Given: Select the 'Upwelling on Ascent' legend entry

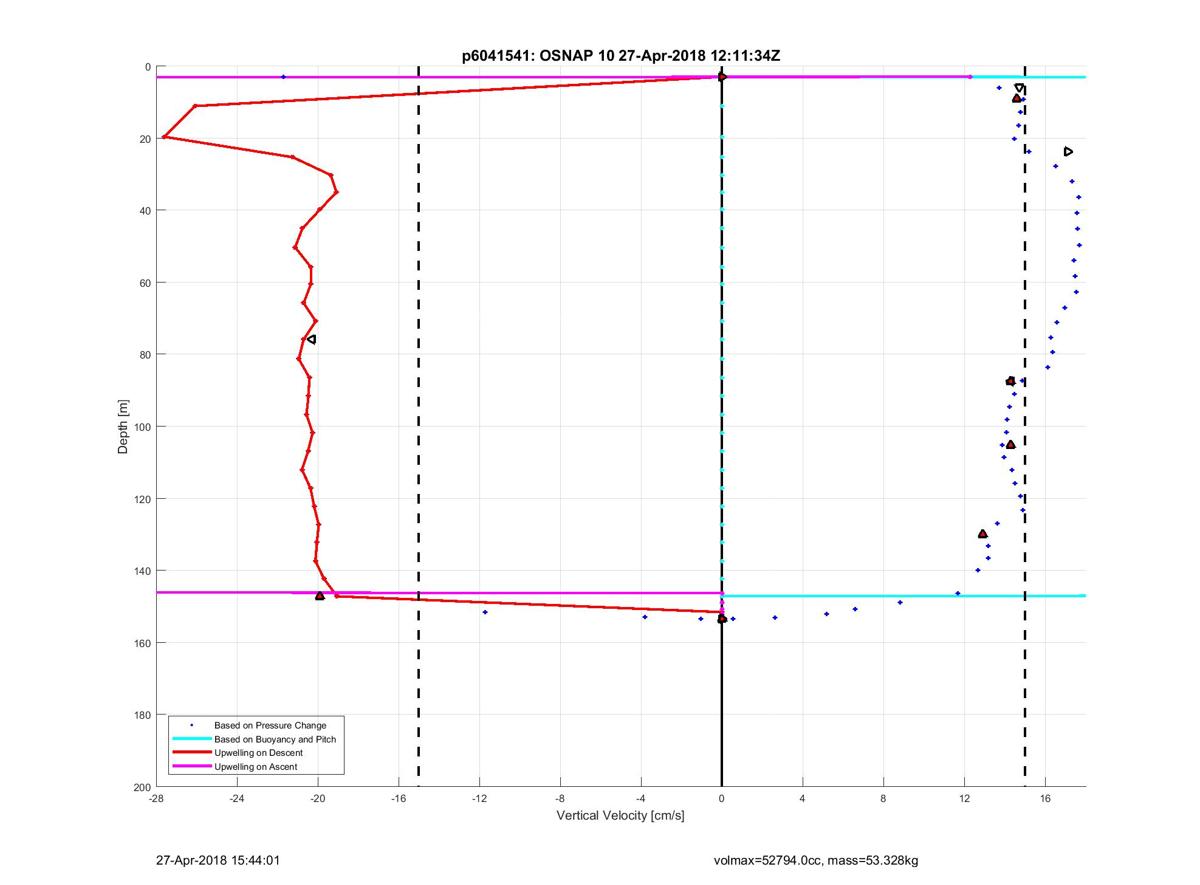Looking at the screenshot, I should tap(256, 767).
